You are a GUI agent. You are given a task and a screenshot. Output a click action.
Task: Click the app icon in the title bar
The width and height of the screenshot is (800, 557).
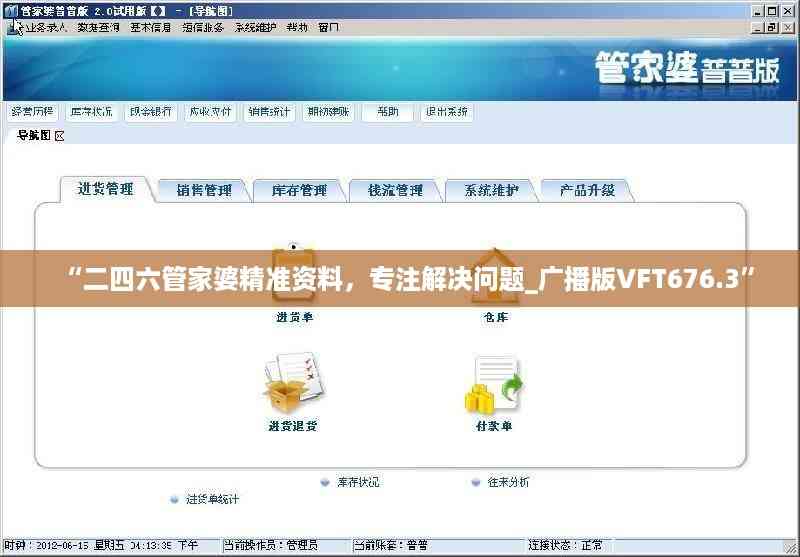11,10
